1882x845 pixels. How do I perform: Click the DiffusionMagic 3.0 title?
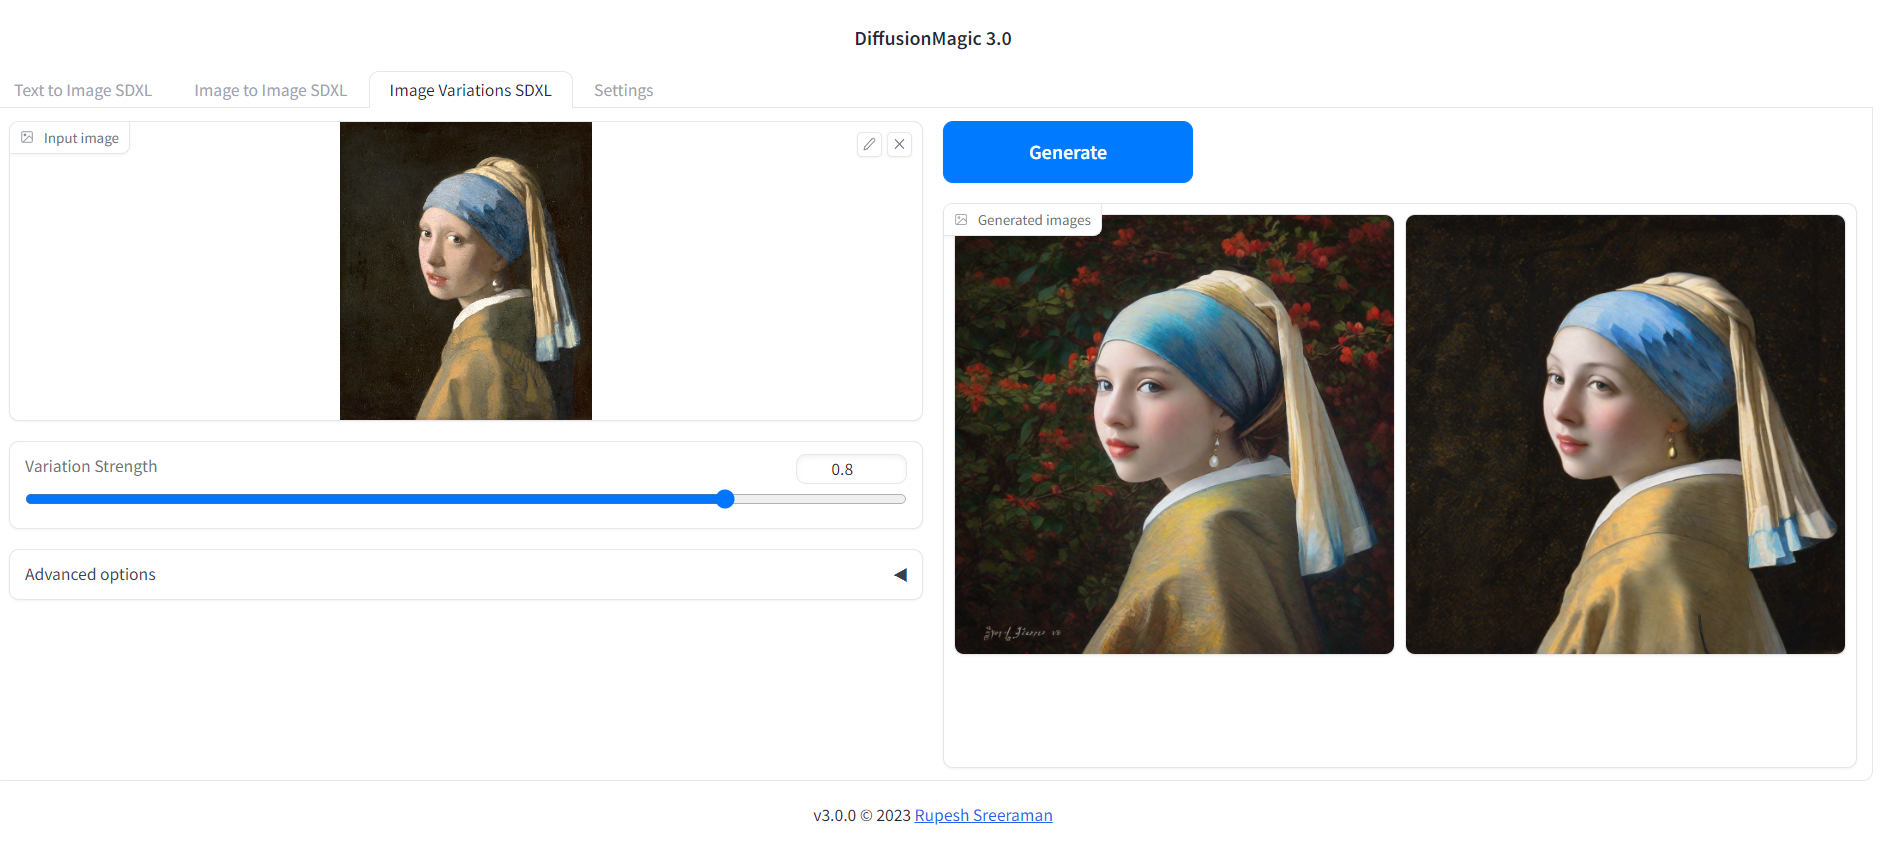(x=933, y=38)
